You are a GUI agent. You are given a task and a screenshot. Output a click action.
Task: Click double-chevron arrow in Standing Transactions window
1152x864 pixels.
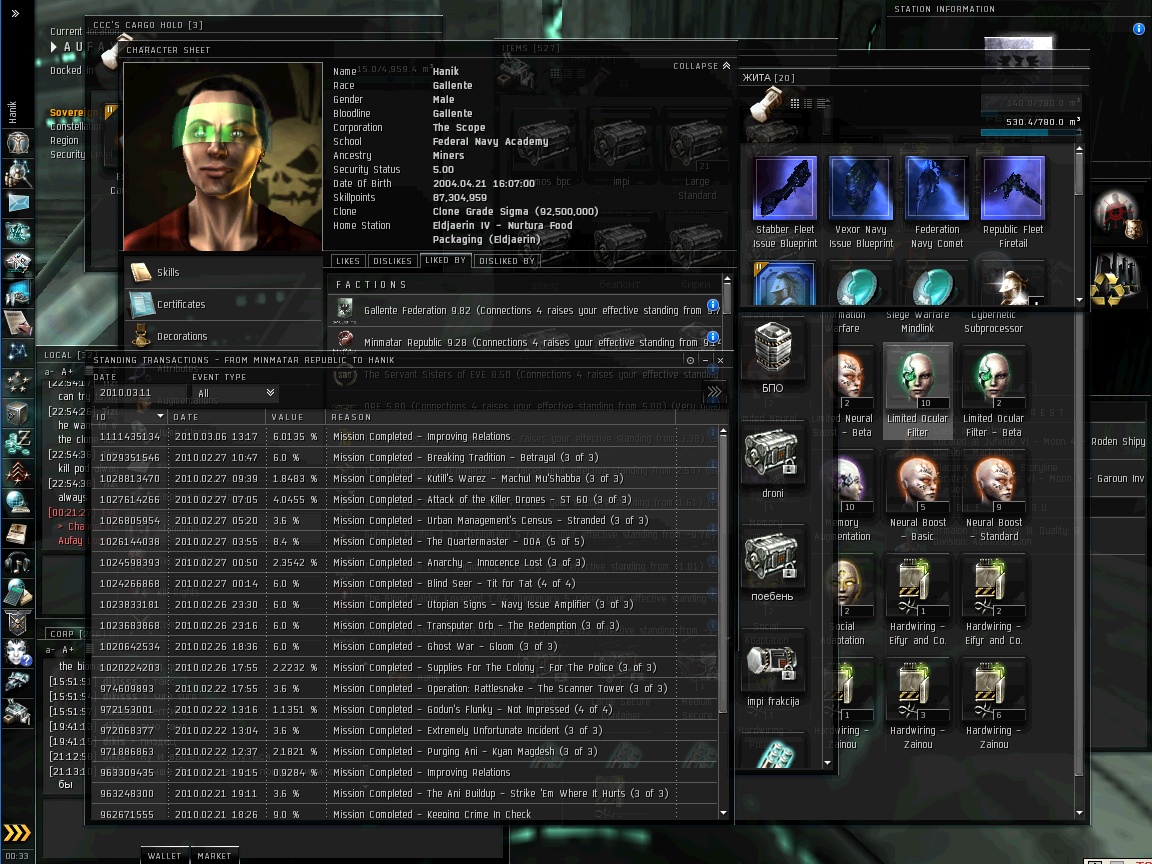(714, 392)
